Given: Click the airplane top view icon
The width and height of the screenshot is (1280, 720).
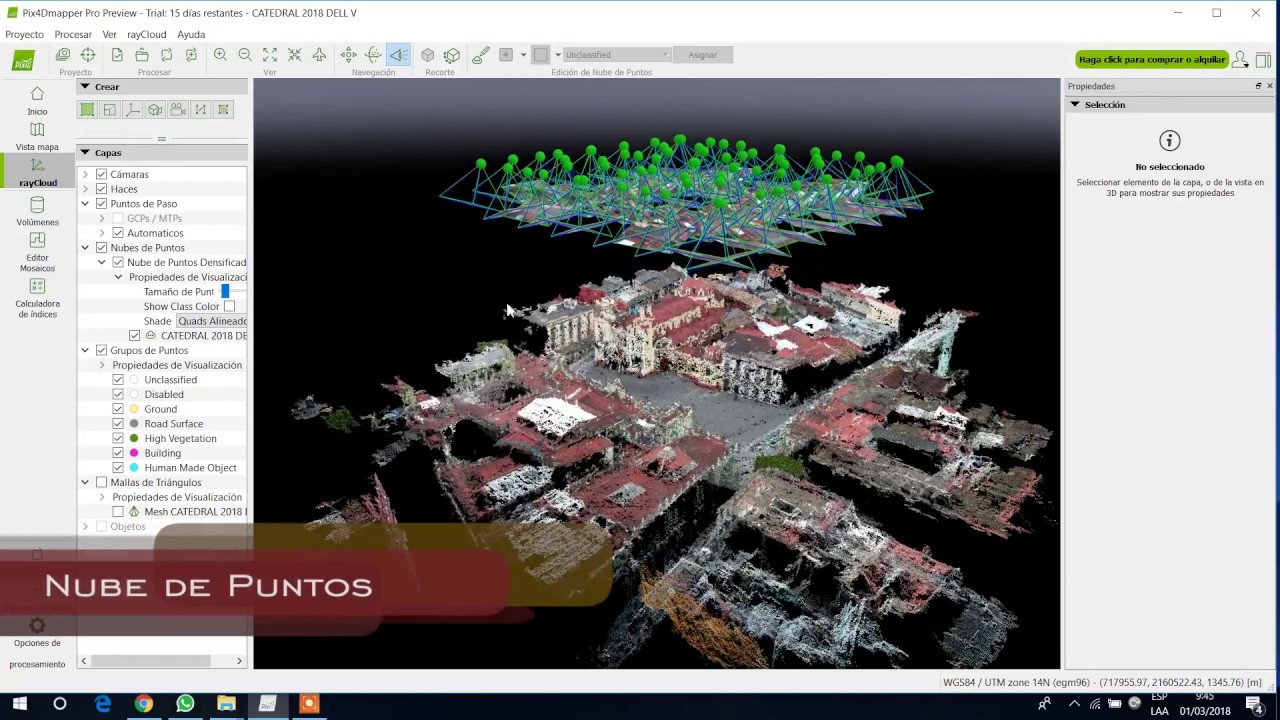Looking at the screenshot, I should tap(319, 55).
